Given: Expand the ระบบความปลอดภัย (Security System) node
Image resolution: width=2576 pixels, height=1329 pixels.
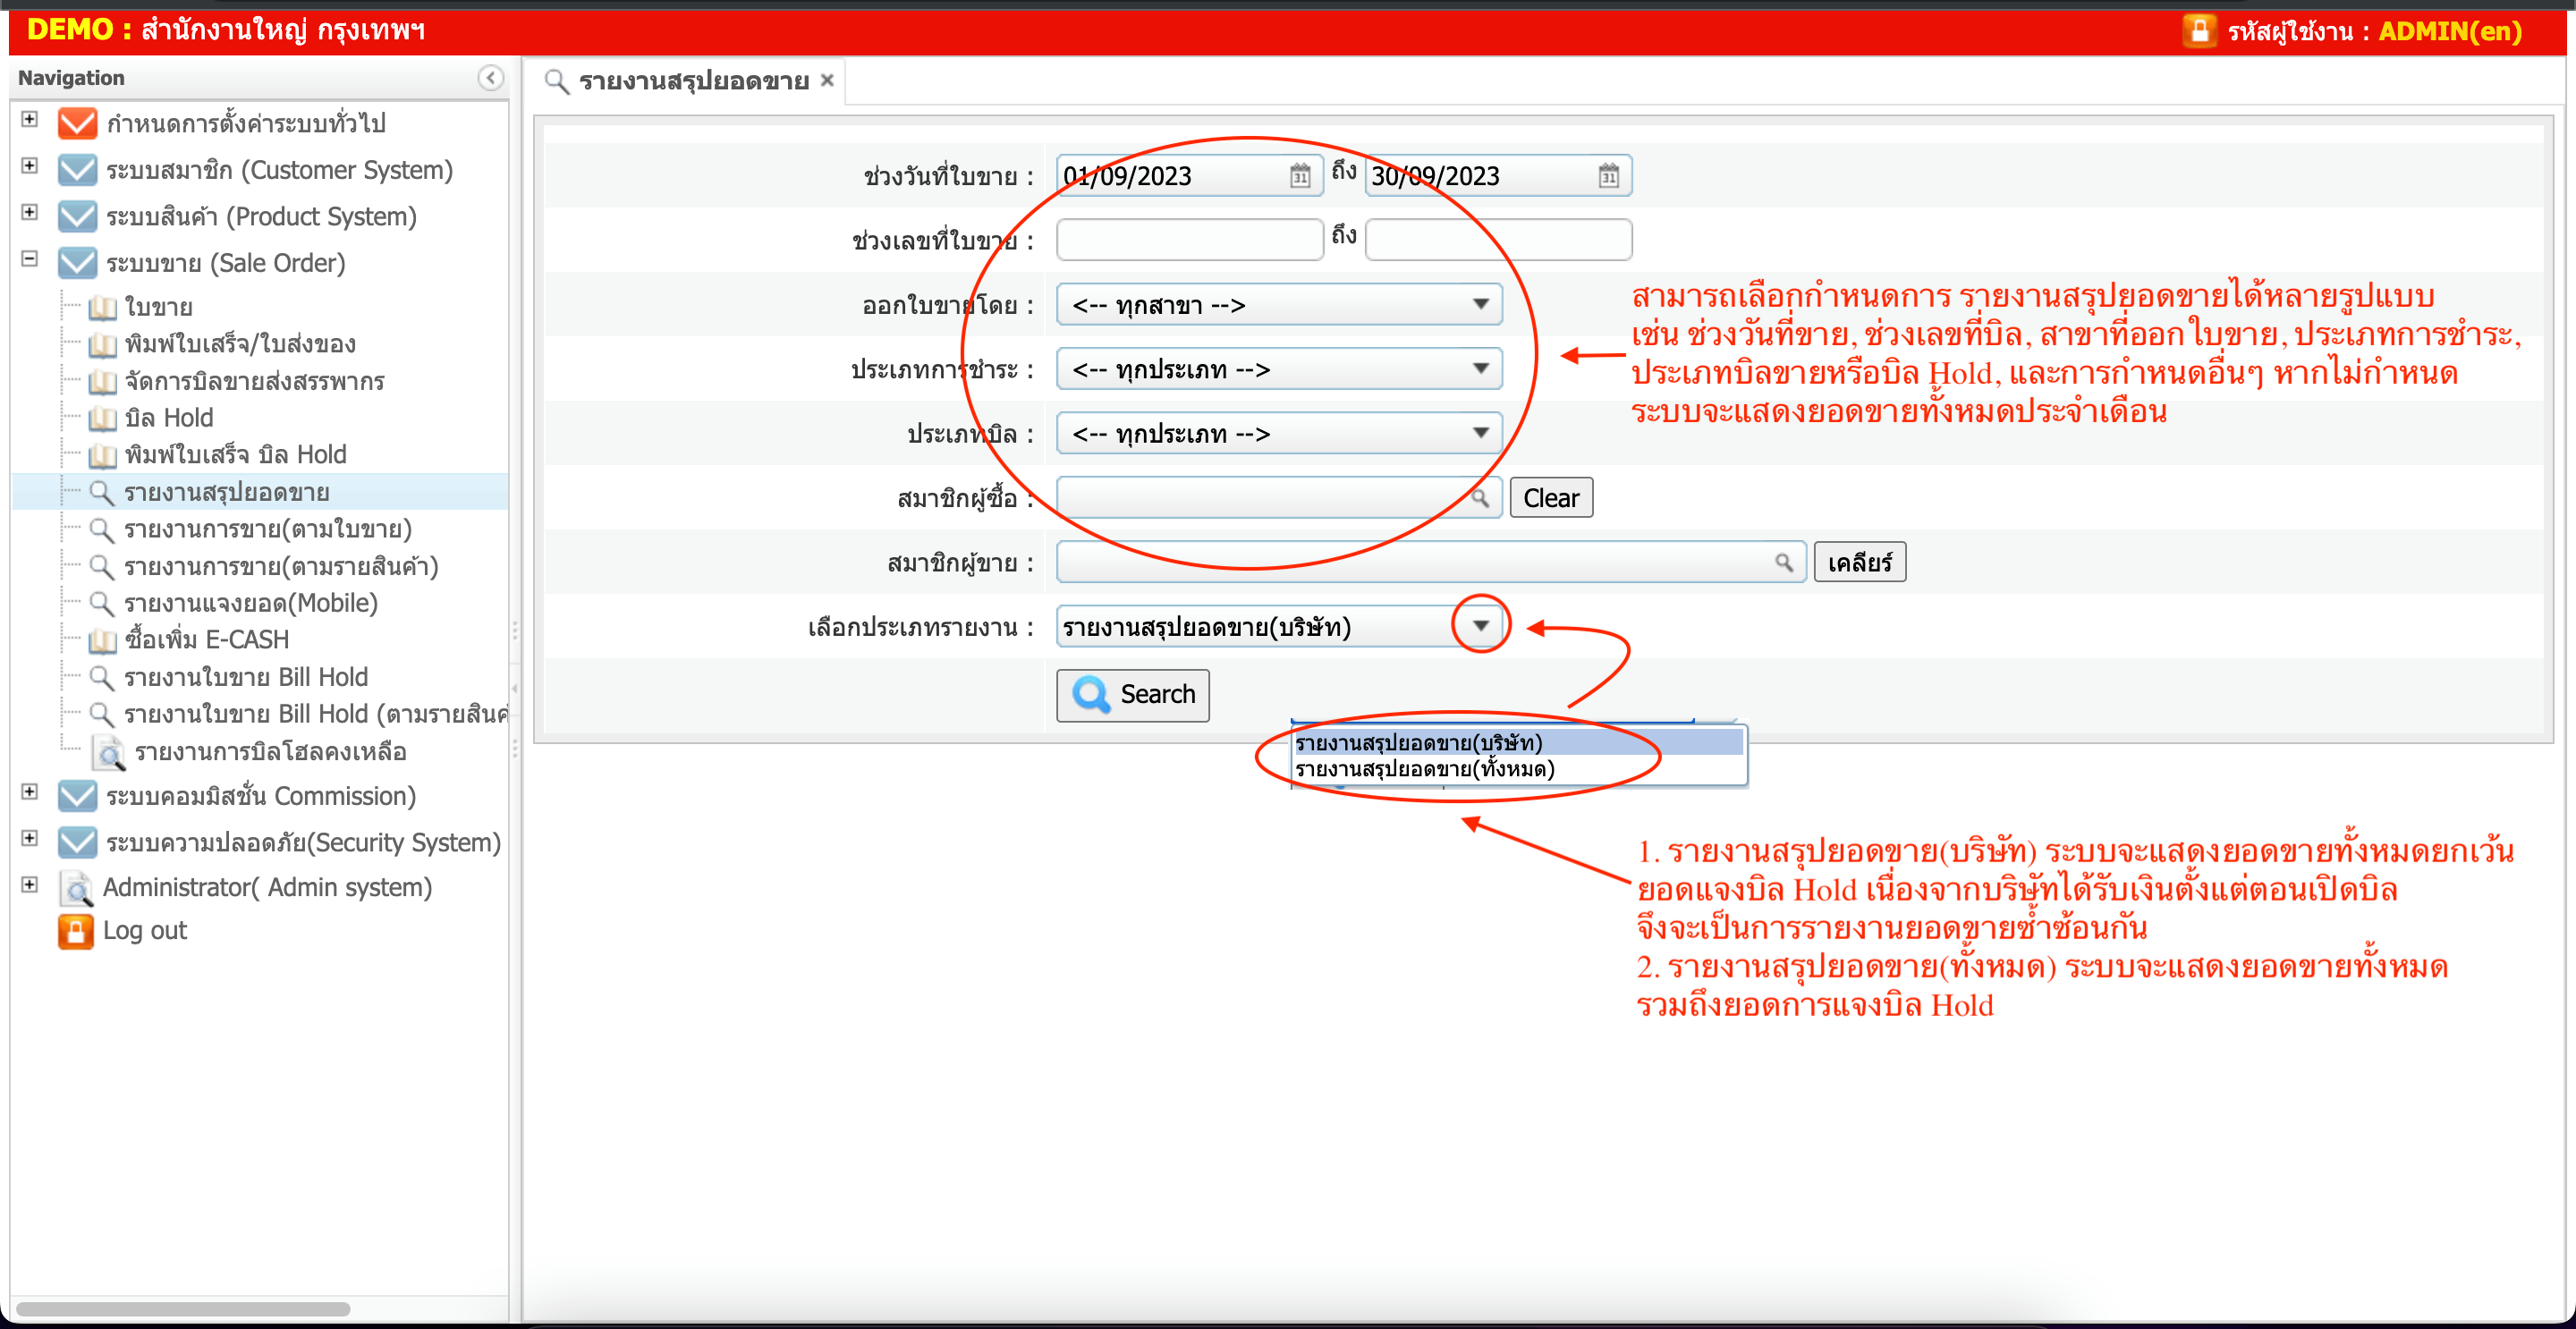Looking at the screenshot, I should click(x=30, y=838).
